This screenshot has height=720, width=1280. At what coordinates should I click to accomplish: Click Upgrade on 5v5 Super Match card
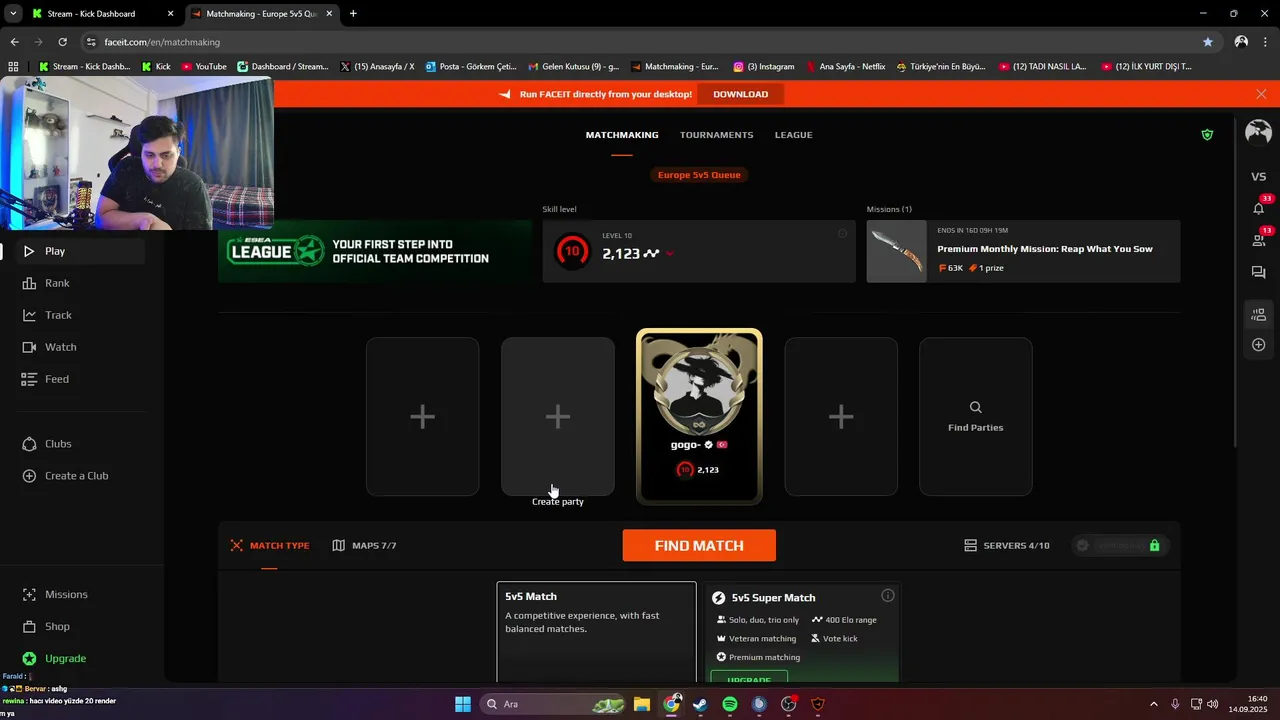749,678
